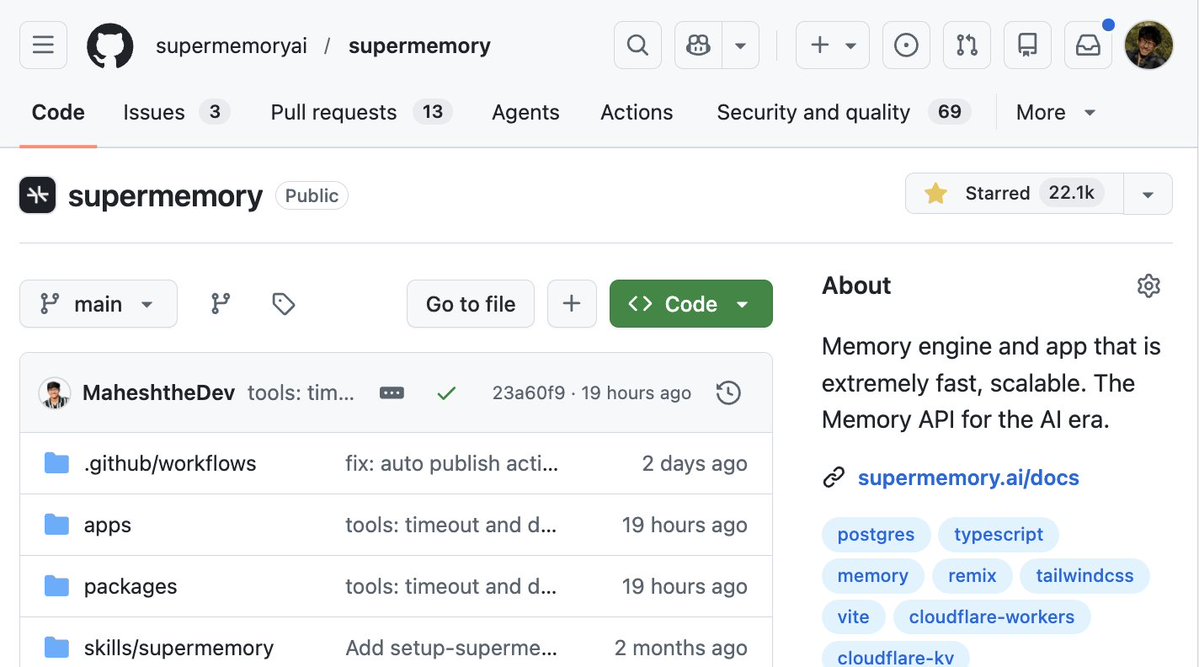Viewport: 1199px width, 667px height.
Task: Open the apps folder
Action: click(x=107, y=525)
